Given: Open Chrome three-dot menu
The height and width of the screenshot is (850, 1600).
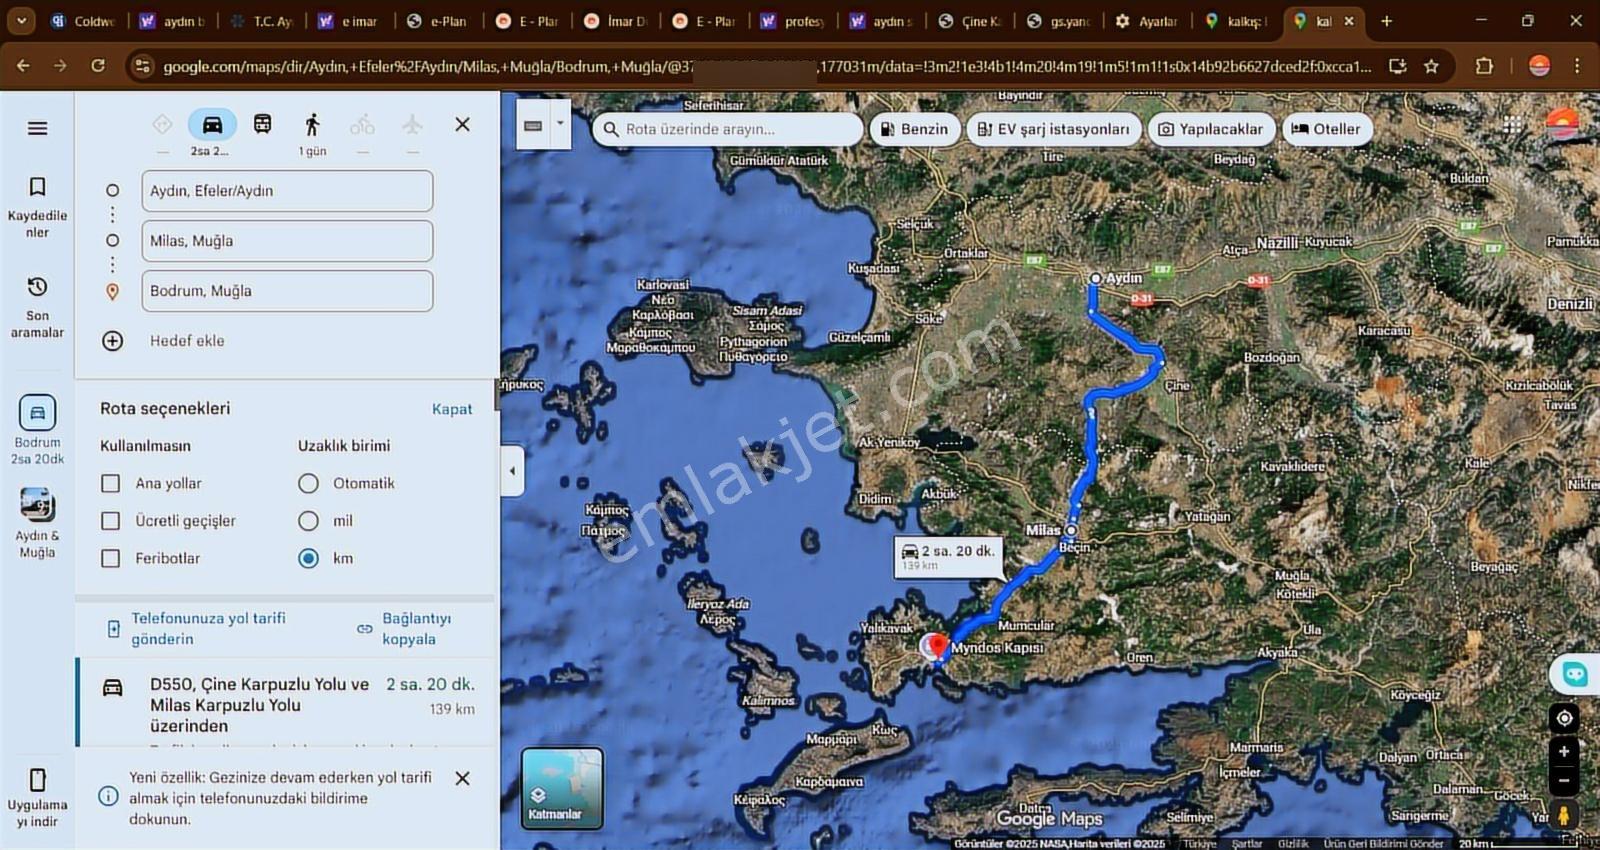Looking at the screenshot, I should tap(1577, 66).
